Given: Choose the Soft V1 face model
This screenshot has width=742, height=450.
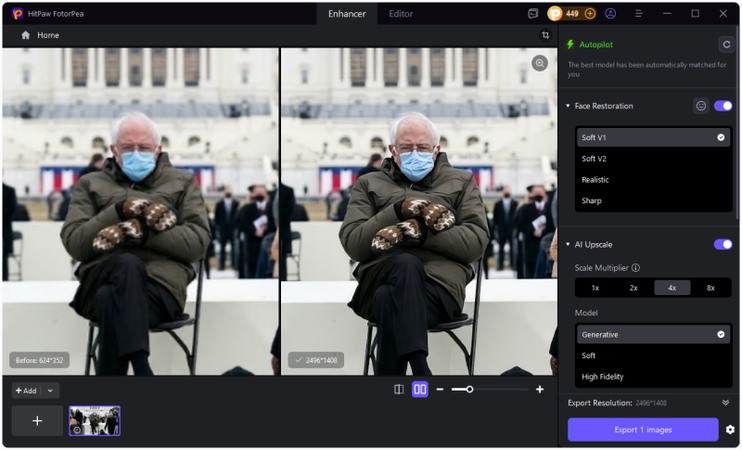Looking at the screenshot, I should pyautogui.click(x=654, y=138).
